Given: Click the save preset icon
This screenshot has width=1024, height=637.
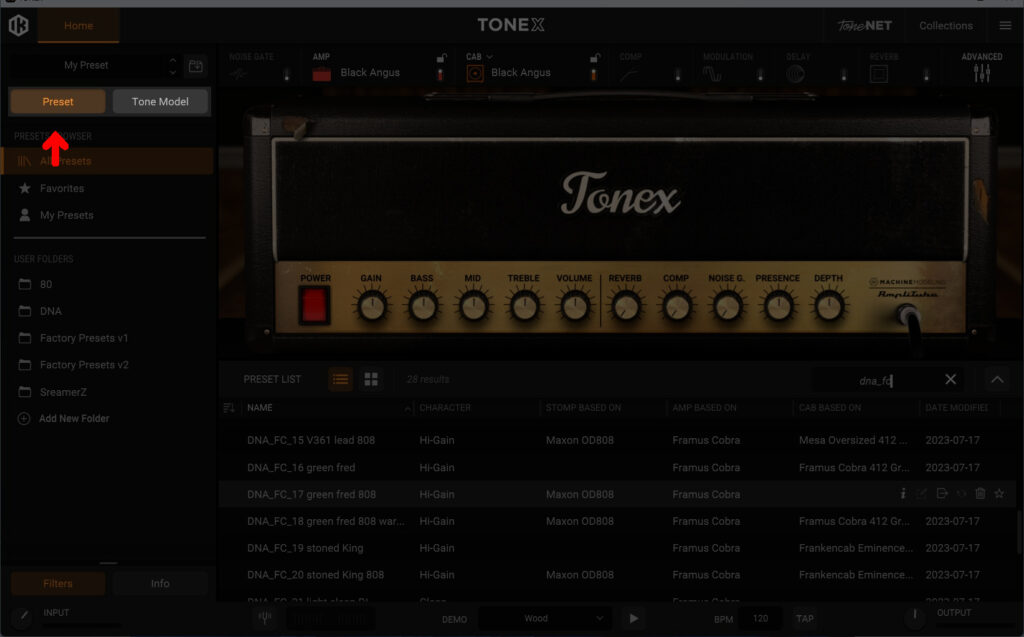Looking at the screenshot, I should point(196,67).
